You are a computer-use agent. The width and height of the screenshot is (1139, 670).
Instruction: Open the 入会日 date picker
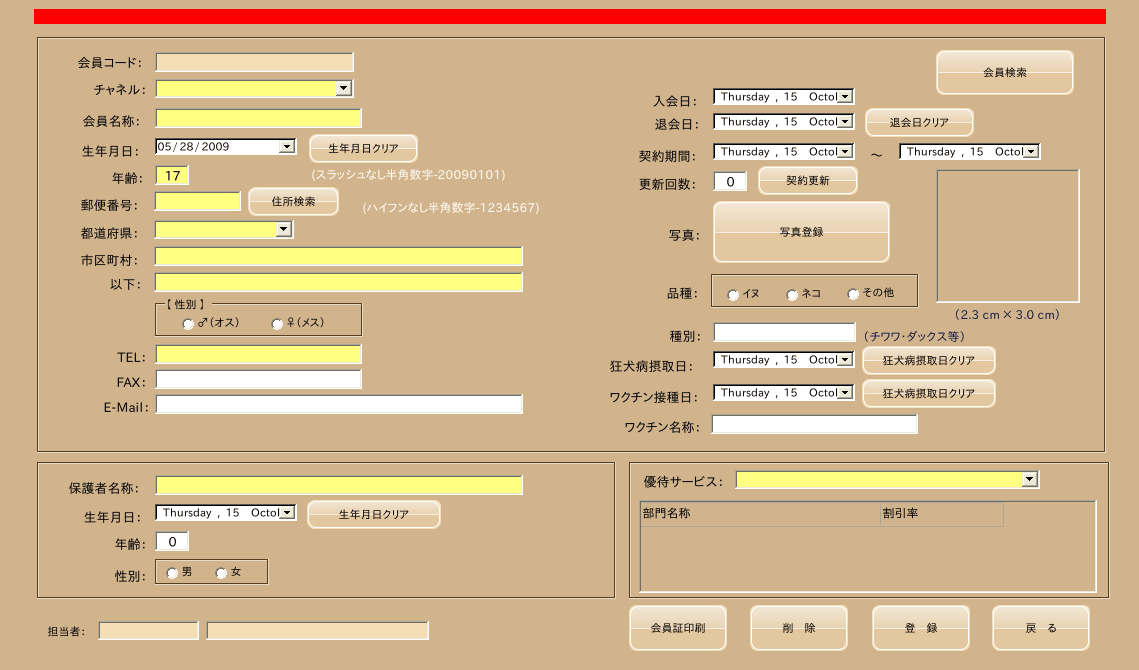click(x=845, y=97)
